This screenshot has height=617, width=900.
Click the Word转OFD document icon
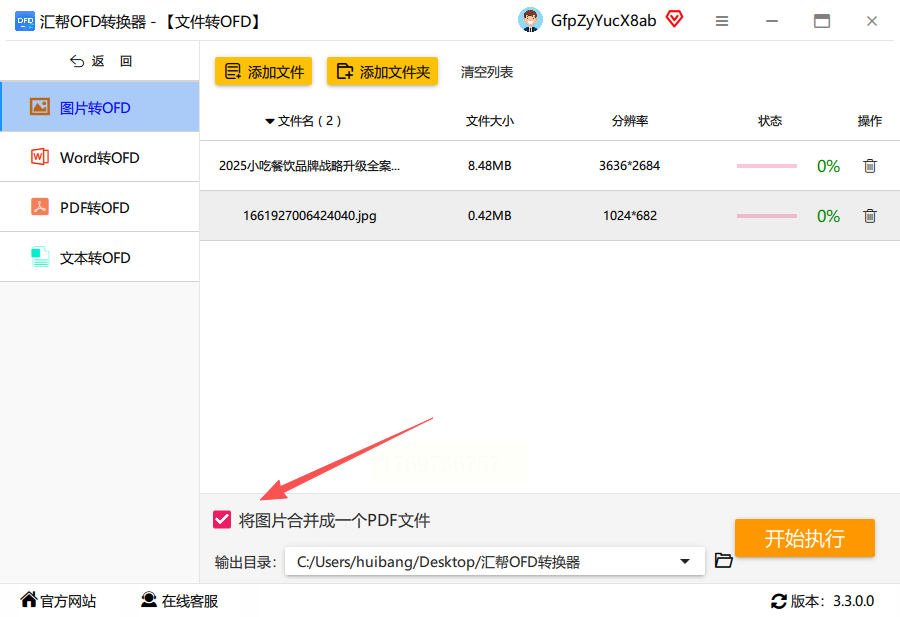tap(40, 157)
